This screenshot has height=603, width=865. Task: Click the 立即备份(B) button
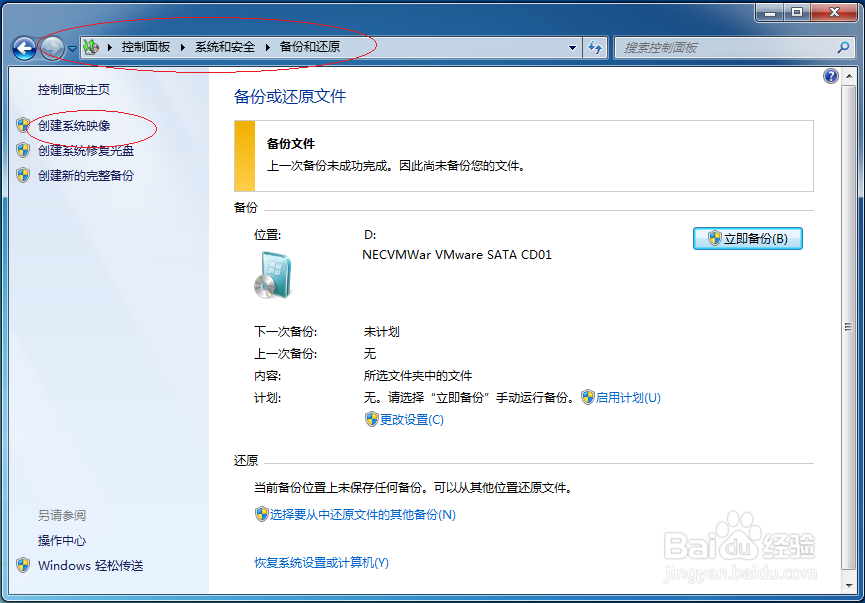748,238
